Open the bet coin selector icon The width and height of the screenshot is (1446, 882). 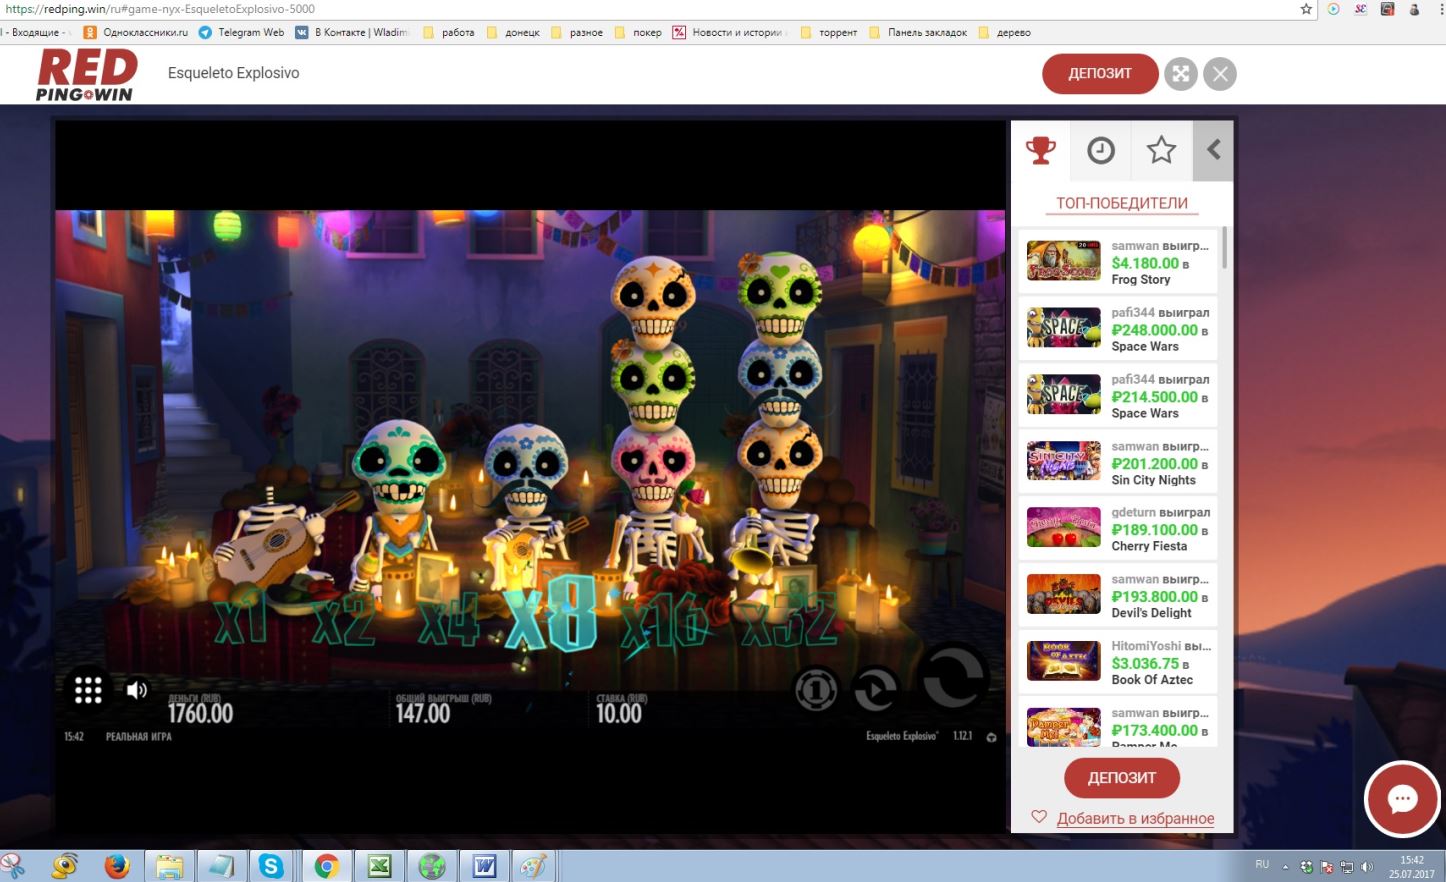[x=816, y=689]
